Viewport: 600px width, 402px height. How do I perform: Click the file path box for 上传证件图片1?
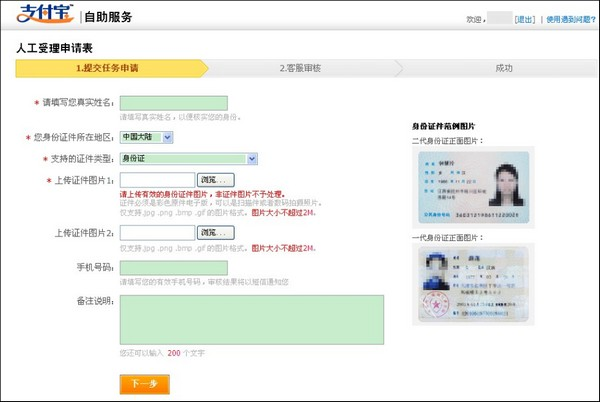coord(156,180)
